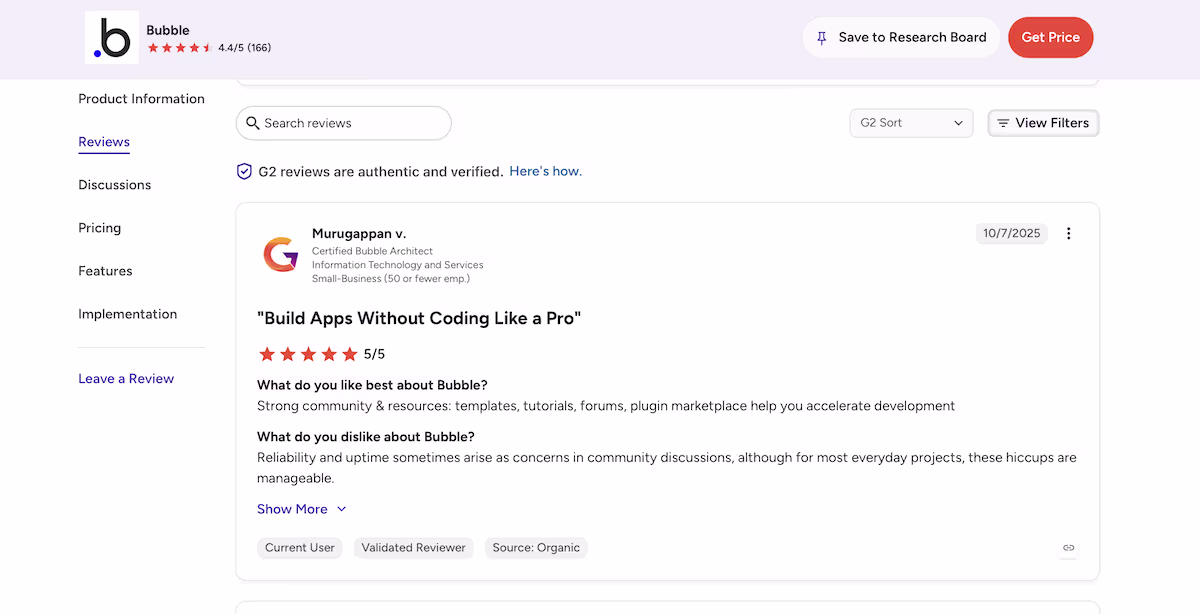Click the pin icon on Save to Research Board
Image resolution: width=1200 pixels, height=614 pixels.
point(822,38)
